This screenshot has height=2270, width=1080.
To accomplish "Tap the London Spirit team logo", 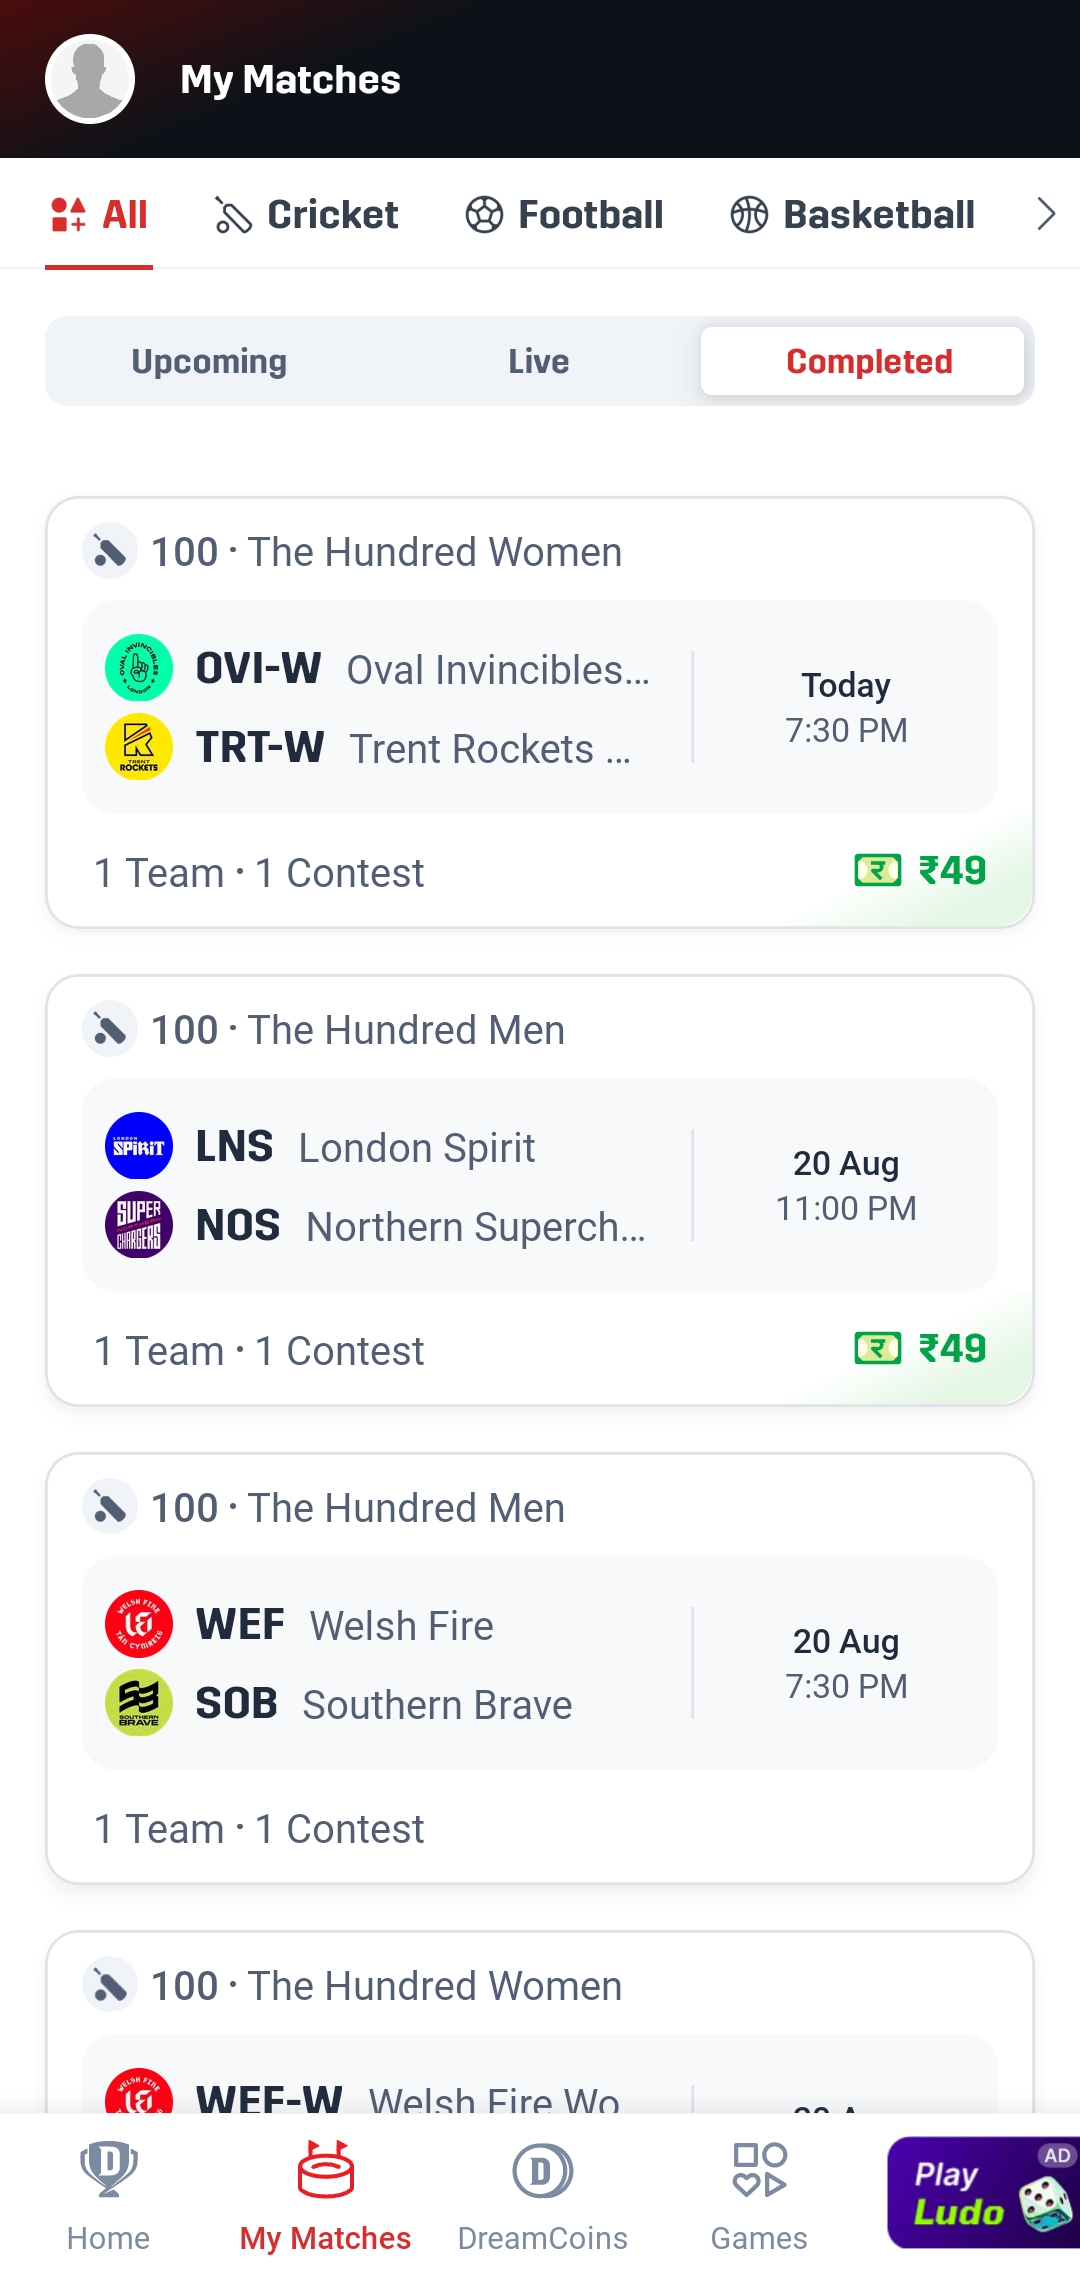I will (139, 1146).
